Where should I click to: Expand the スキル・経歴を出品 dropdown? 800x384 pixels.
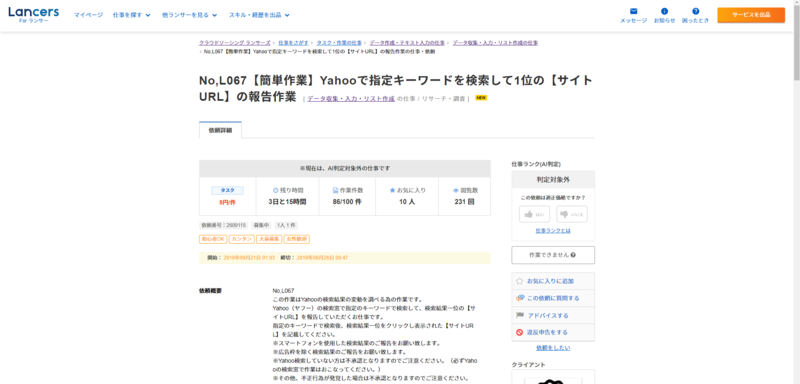pyautogui.click(x=259, y=15)
